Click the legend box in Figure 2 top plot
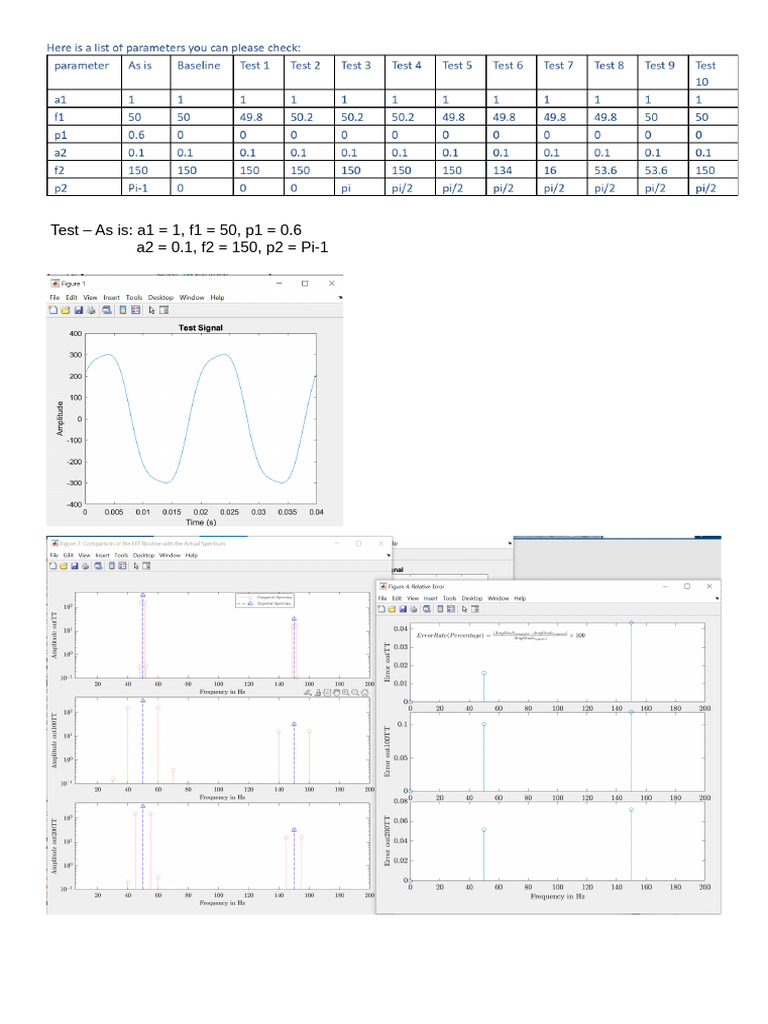 (x=265, y=600)
